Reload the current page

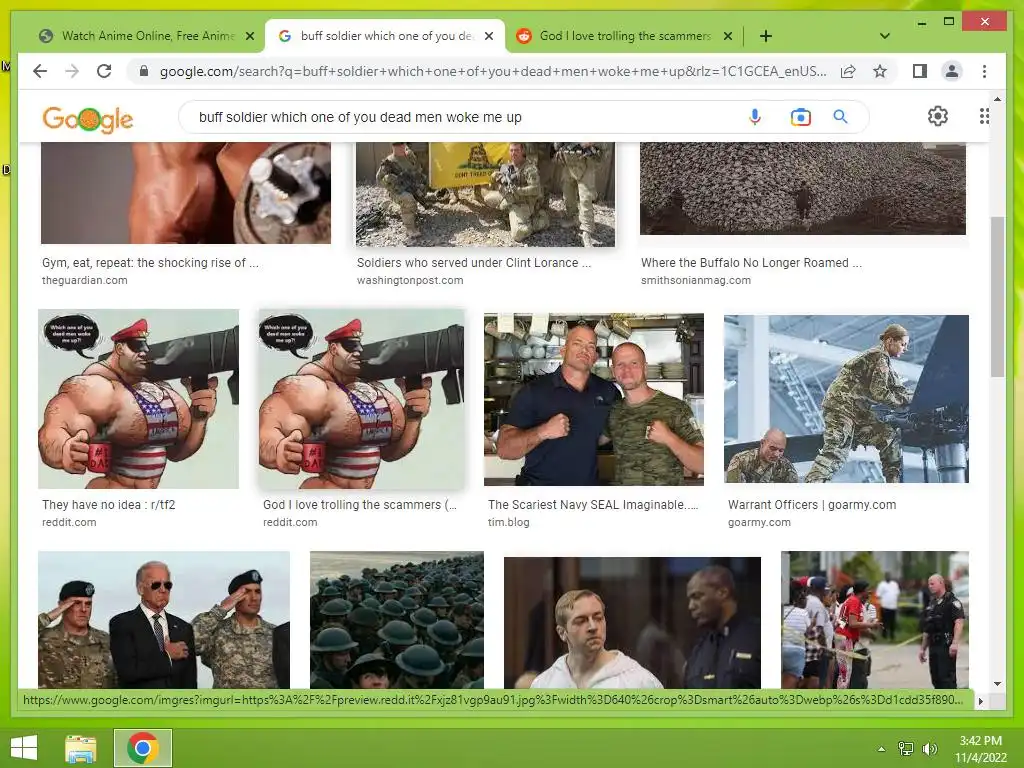[x=104, y=71]
